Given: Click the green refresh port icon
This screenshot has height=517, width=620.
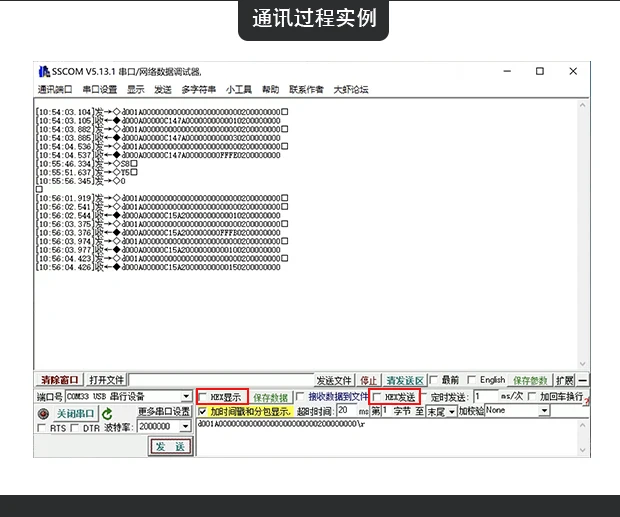Looking at the screenshot, I should click(107, 414).
